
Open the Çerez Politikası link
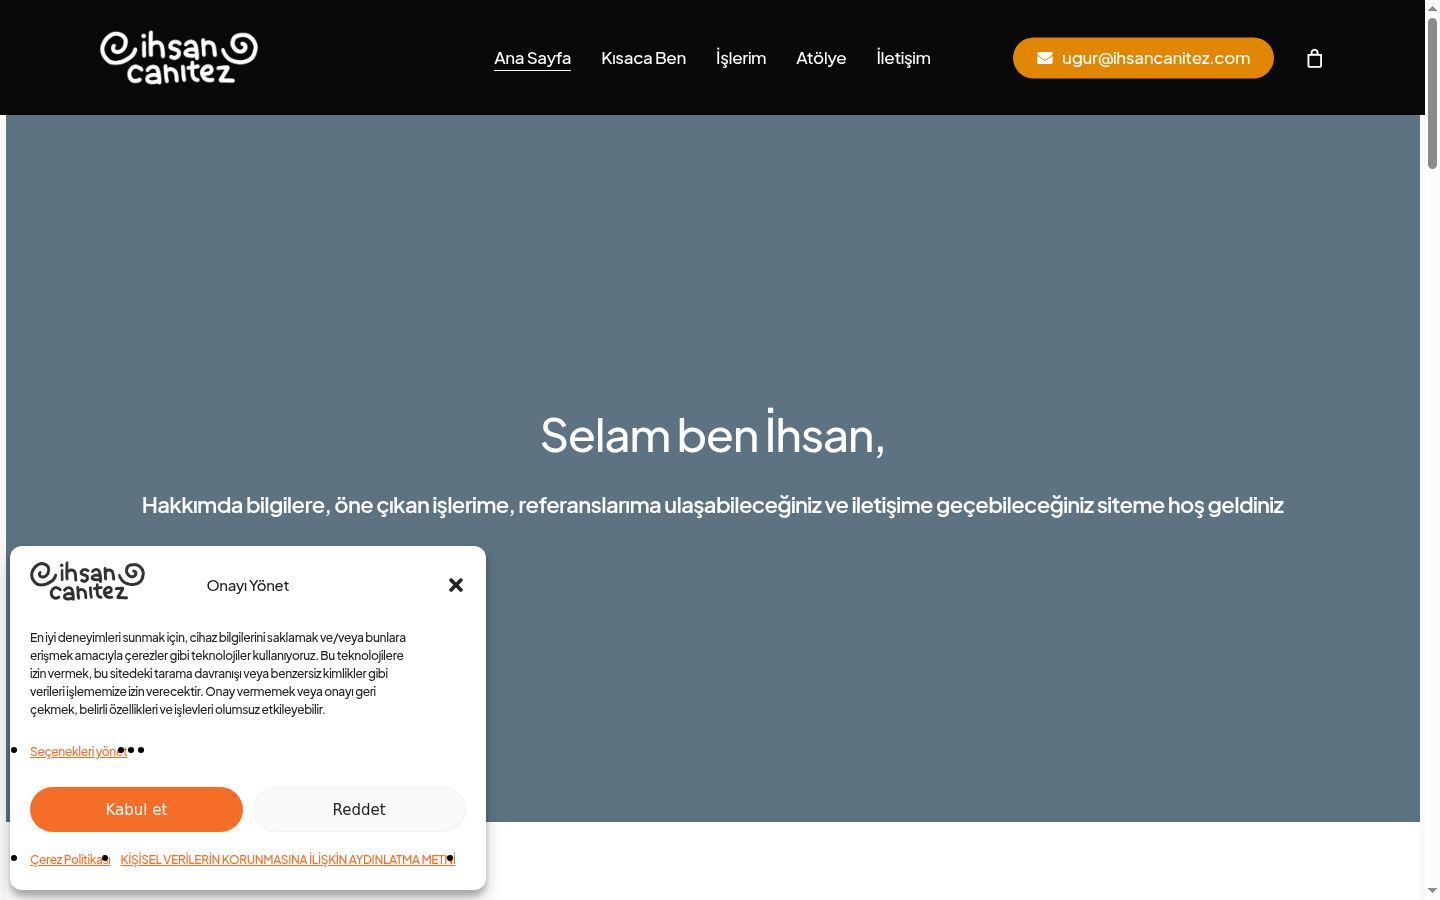[70, 860]
